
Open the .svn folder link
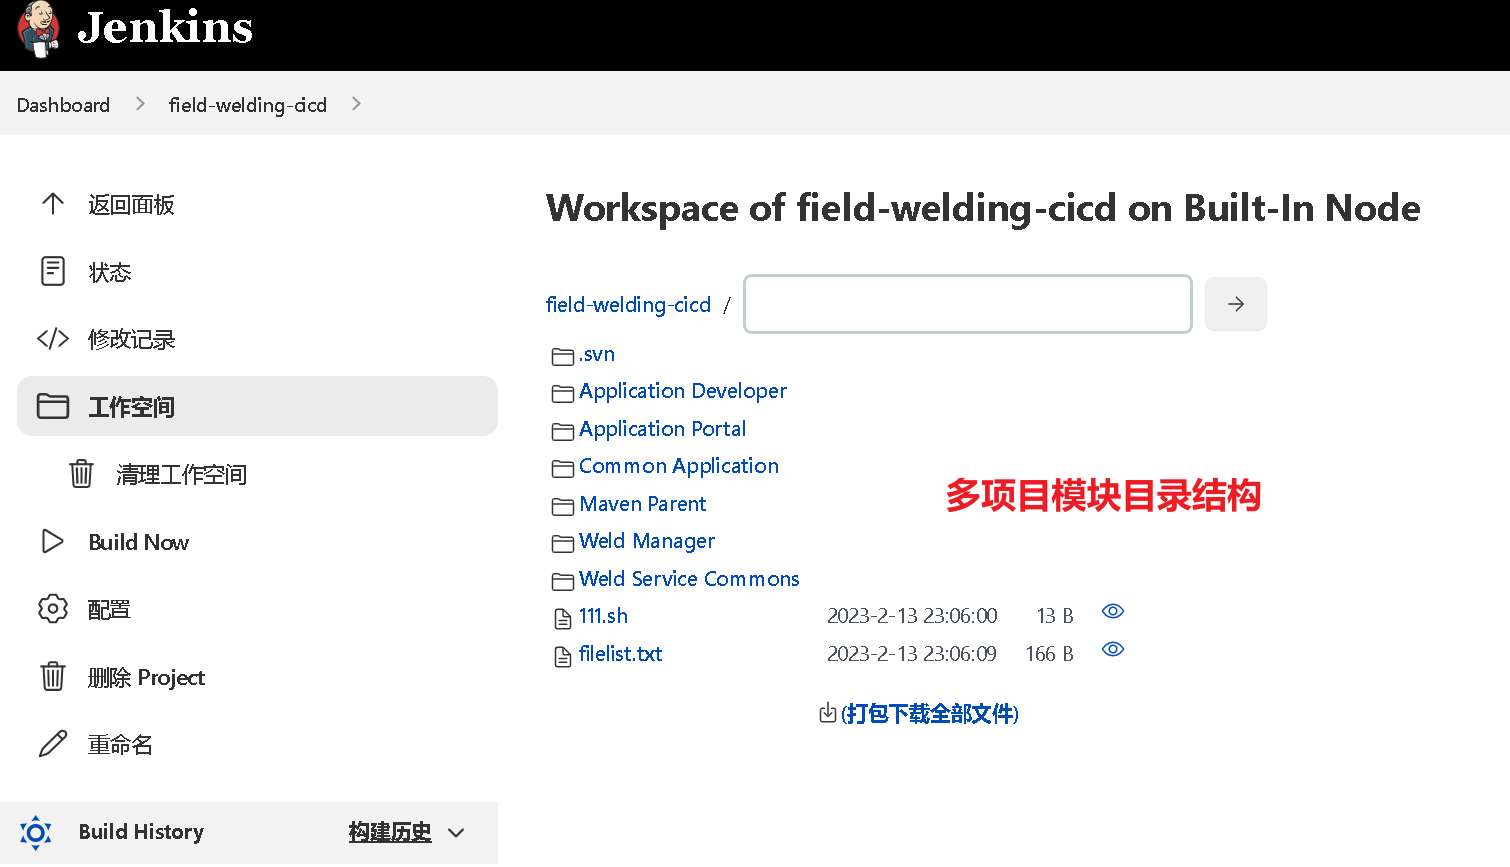597,355
